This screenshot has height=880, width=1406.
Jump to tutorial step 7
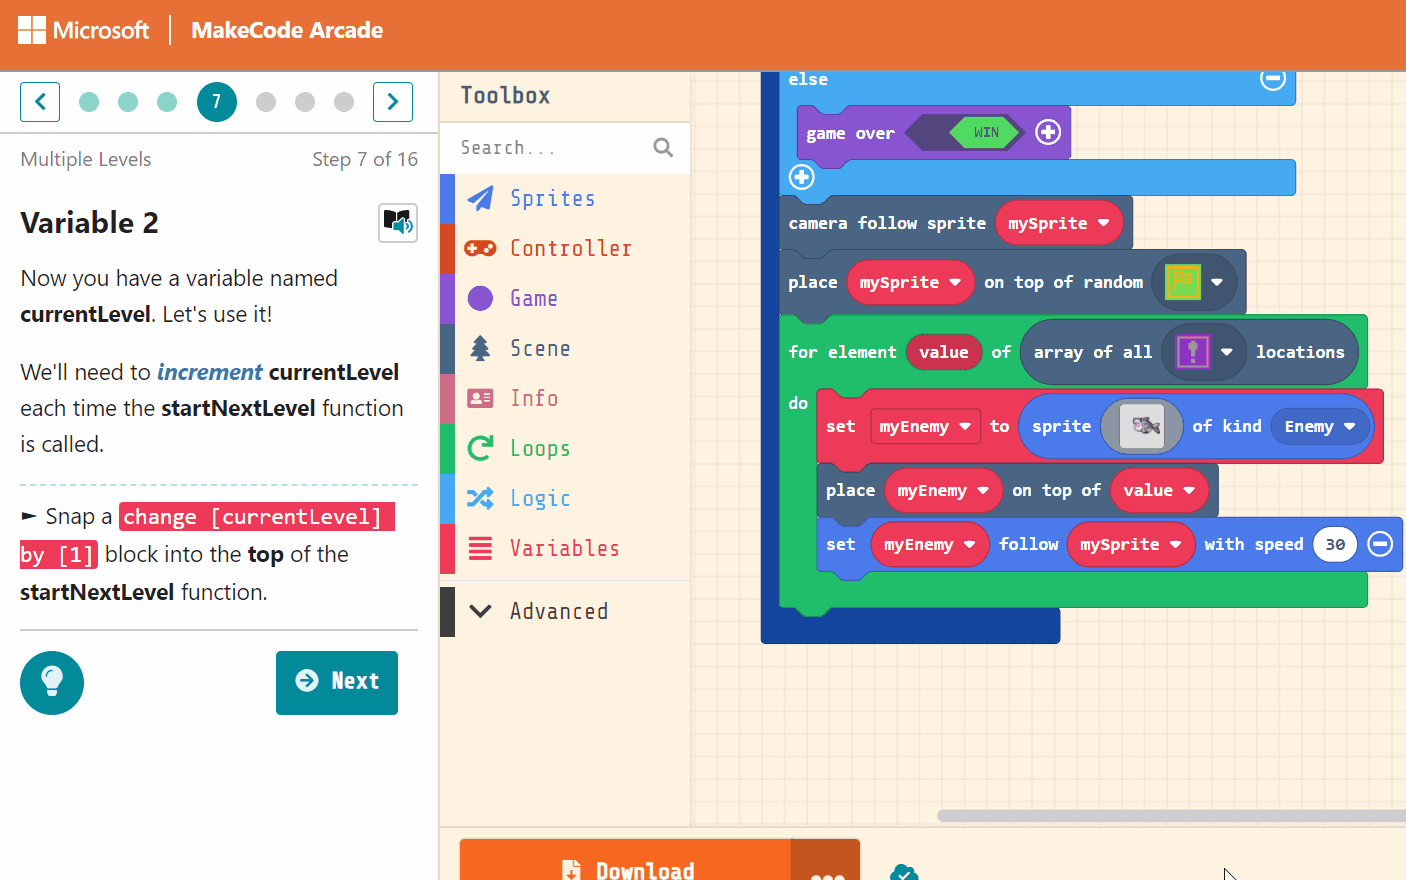tap(217, 101)
